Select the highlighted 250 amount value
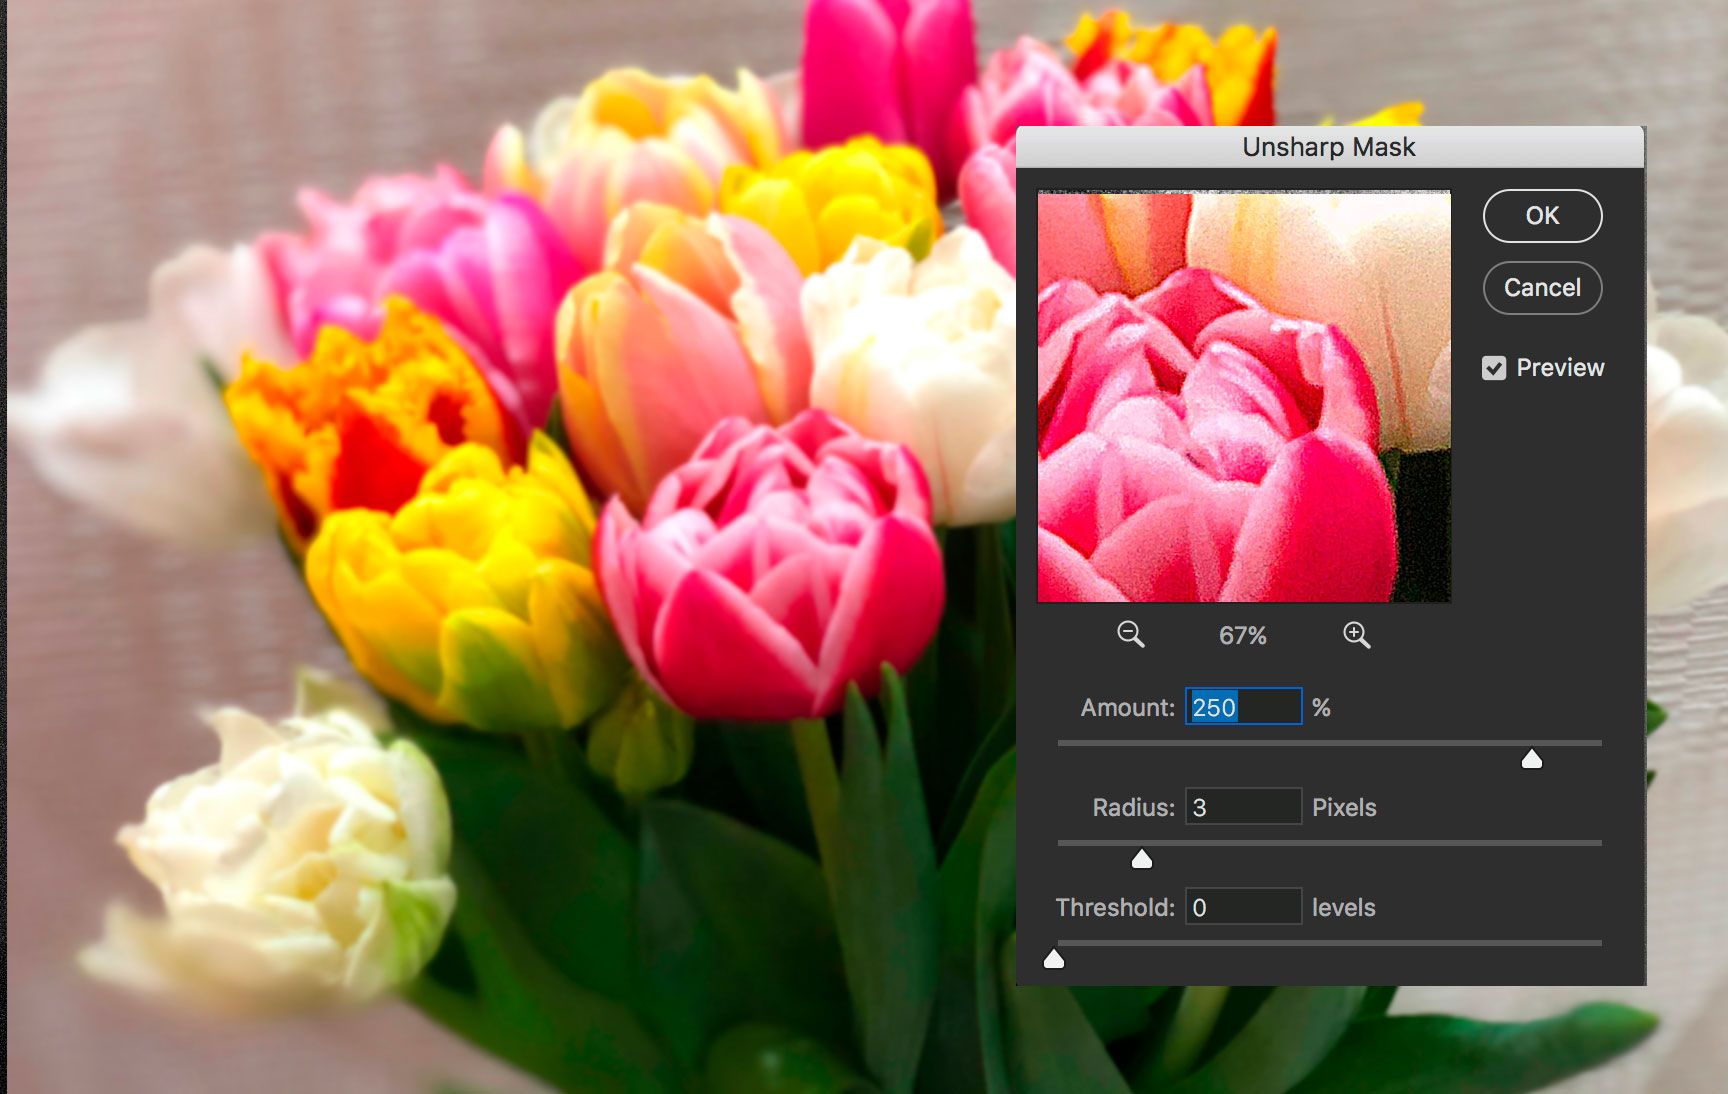This screenshot has width=1728, height=1094. (1215, 707)
